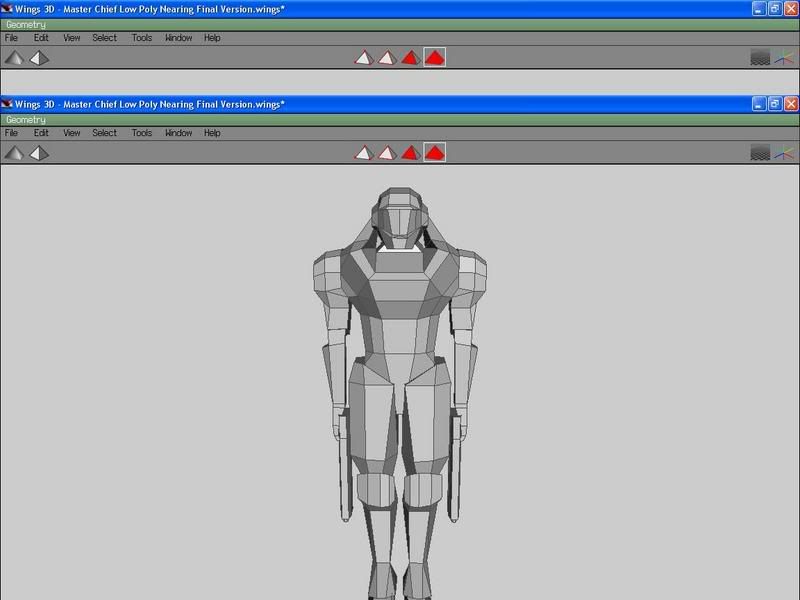The width and height of the screenshot is (800, 600).
Task: Open Help menu in front window
Action: (212, 133)
